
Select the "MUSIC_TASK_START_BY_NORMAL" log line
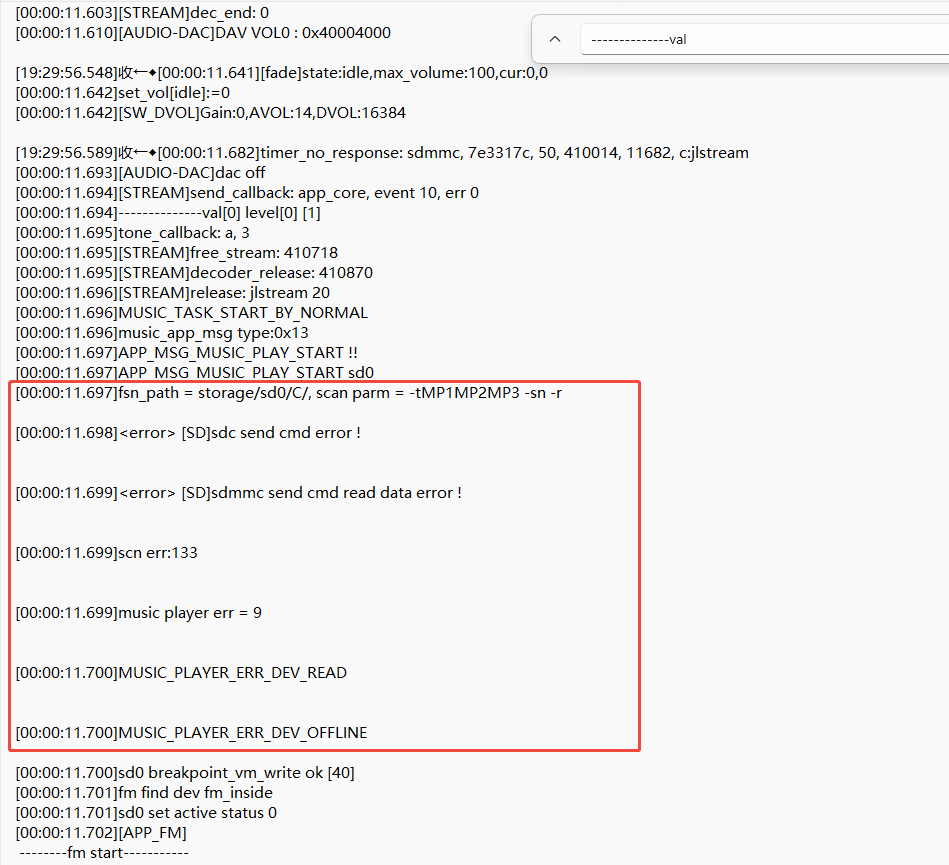(x=192, y=312)
